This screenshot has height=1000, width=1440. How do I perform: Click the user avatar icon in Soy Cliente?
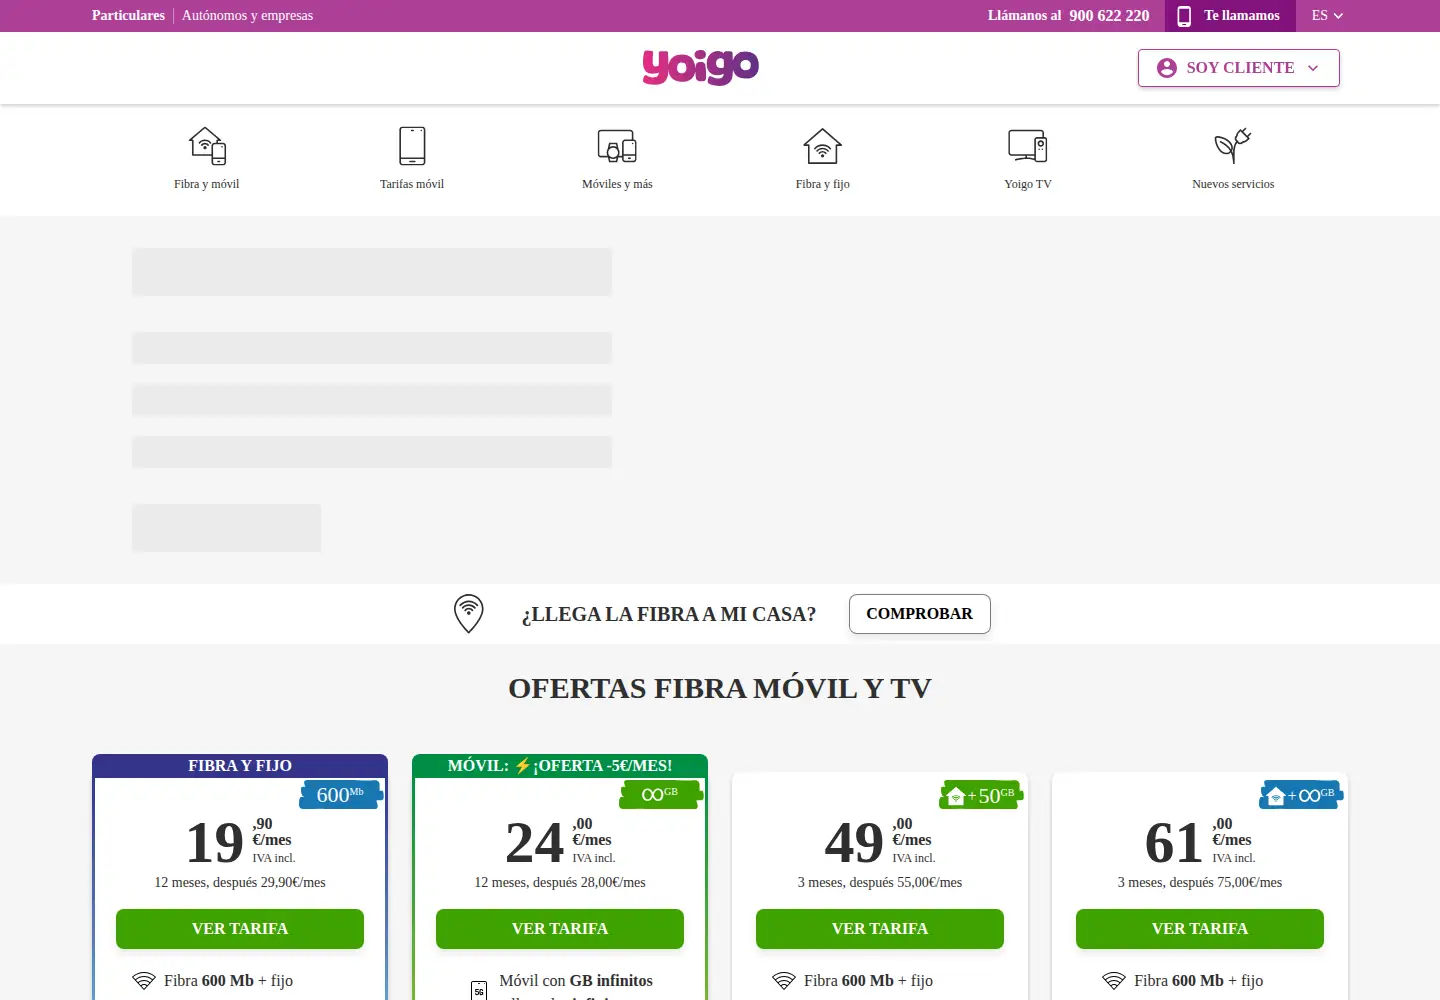1167,68
